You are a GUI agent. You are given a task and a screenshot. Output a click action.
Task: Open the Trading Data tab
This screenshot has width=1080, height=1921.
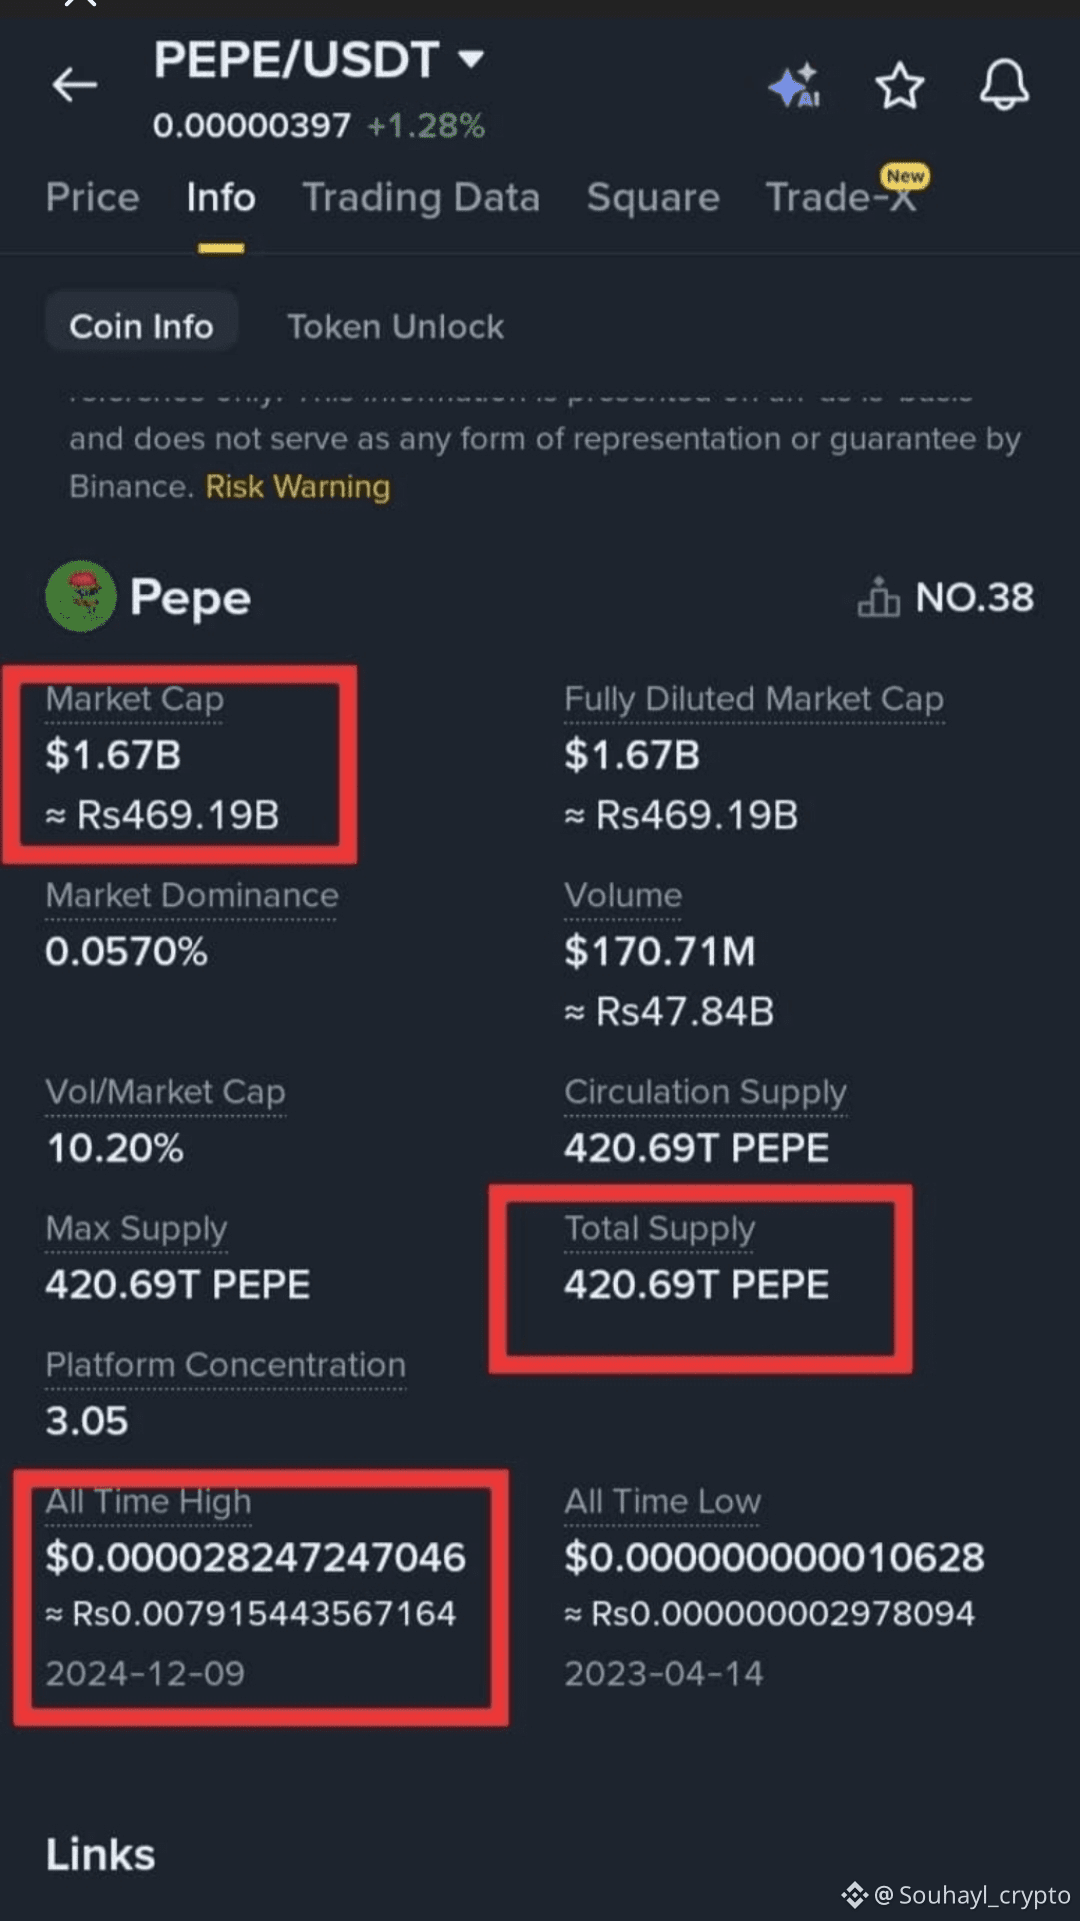(421, 197)
